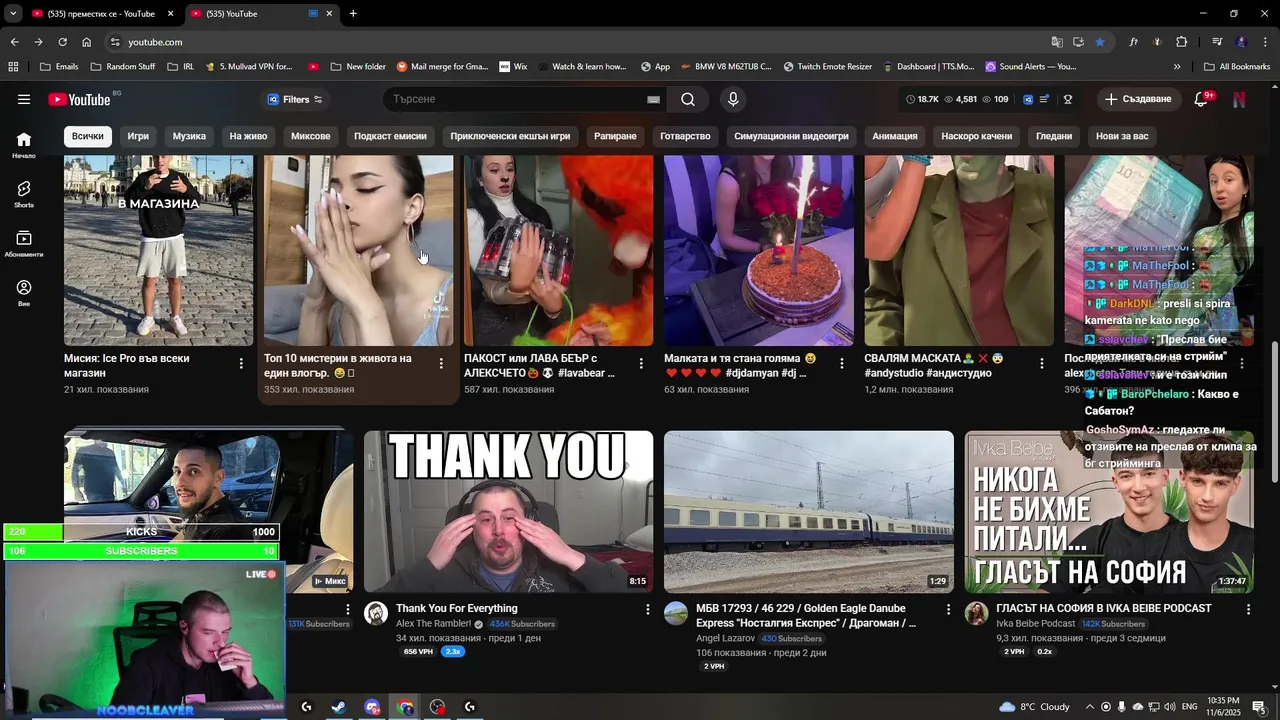Open Windows notification center

coord(1259,707)
